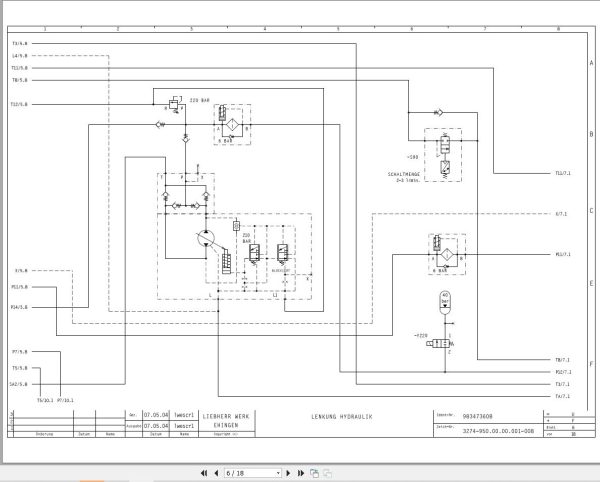The image size is (600, 482).
Task: Click the T8/5.8 line label
Action: [x=20, y=80]
